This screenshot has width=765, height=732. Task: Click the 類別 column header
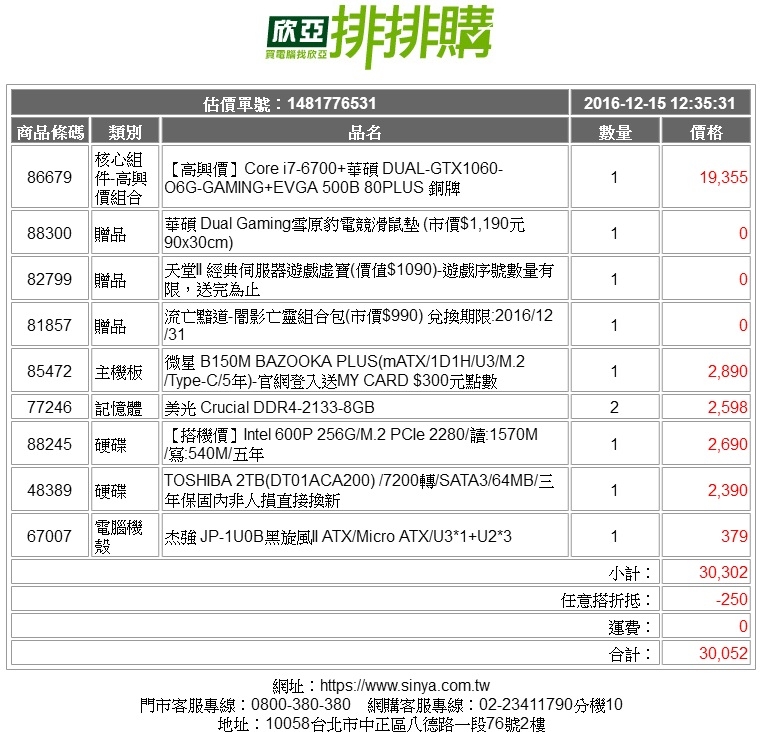(x=125, y=131)
